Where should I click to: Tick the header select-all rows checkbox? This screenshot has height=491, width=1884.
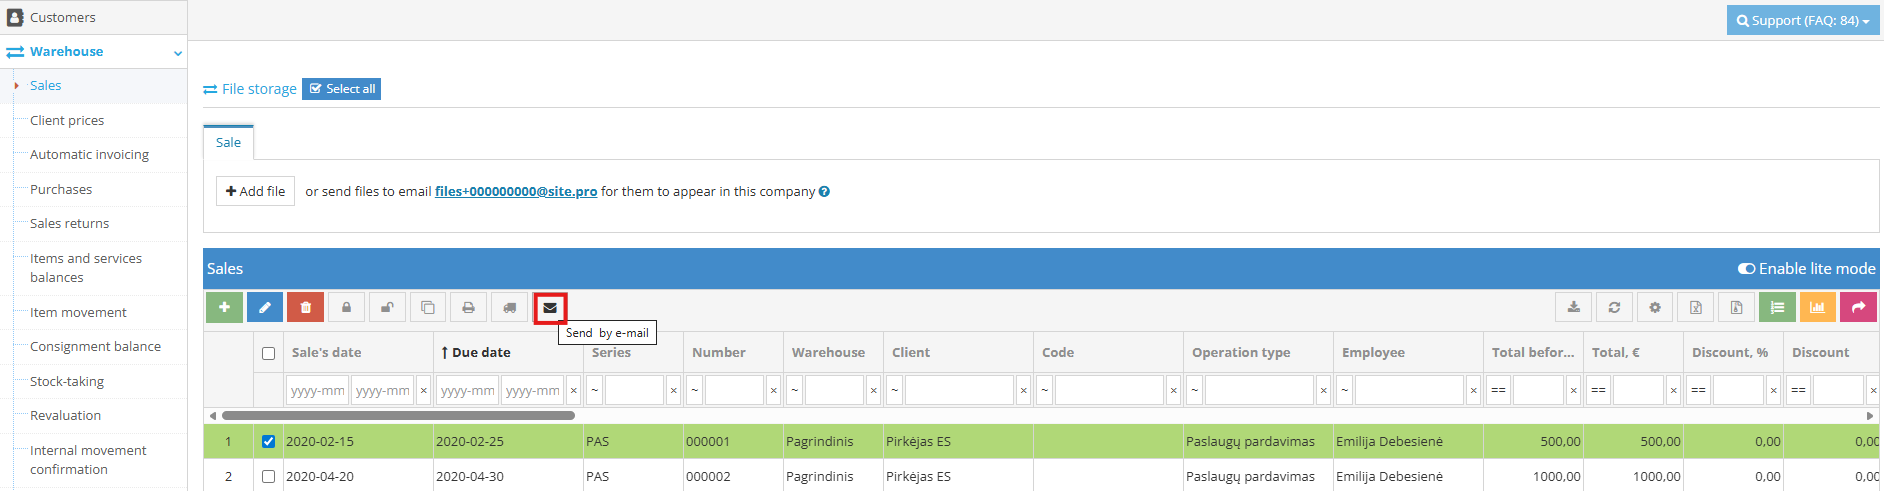tap(268, 353)
